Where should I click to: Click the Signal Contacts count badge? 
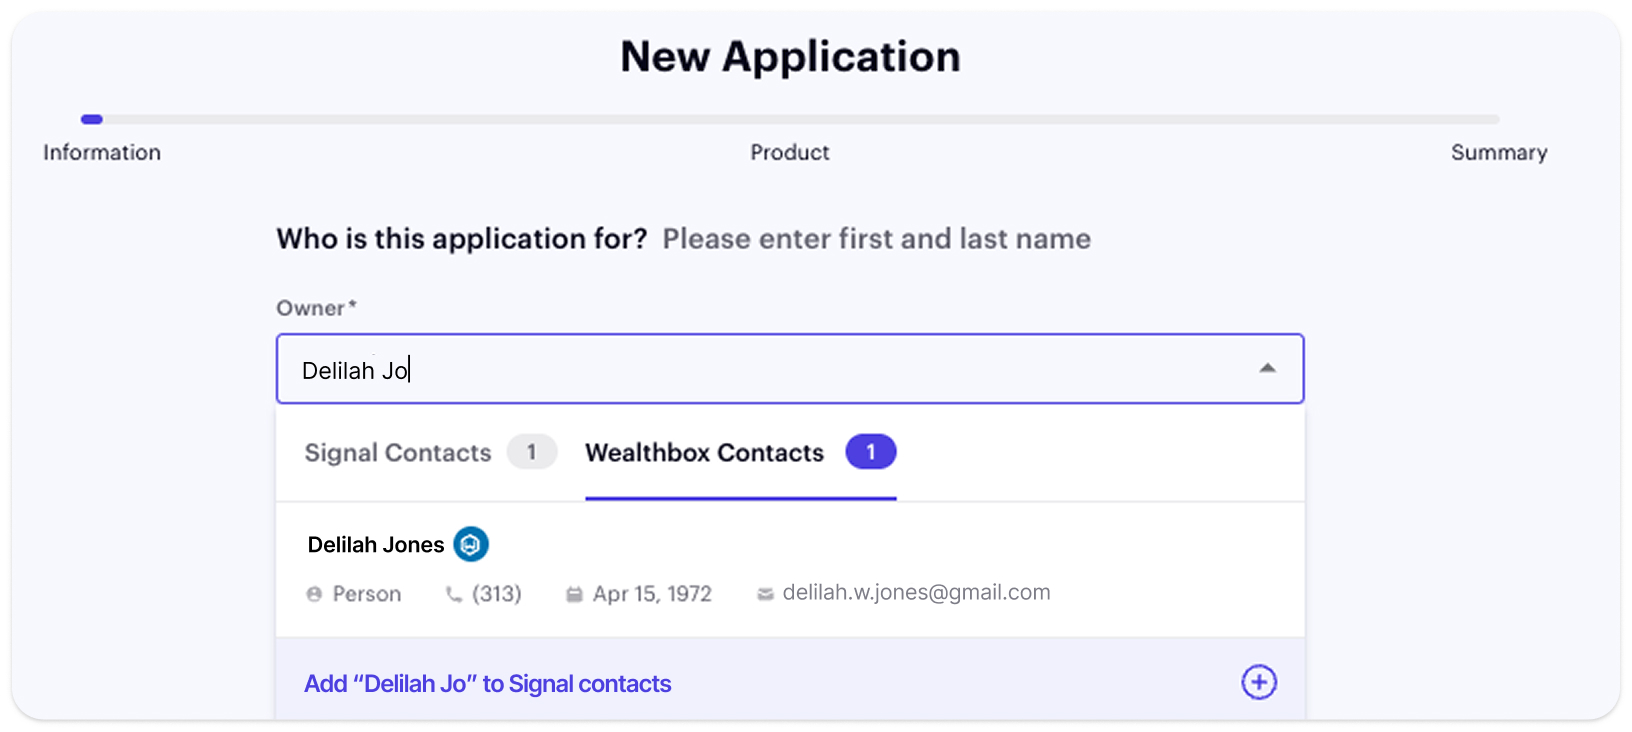[531, 452]
